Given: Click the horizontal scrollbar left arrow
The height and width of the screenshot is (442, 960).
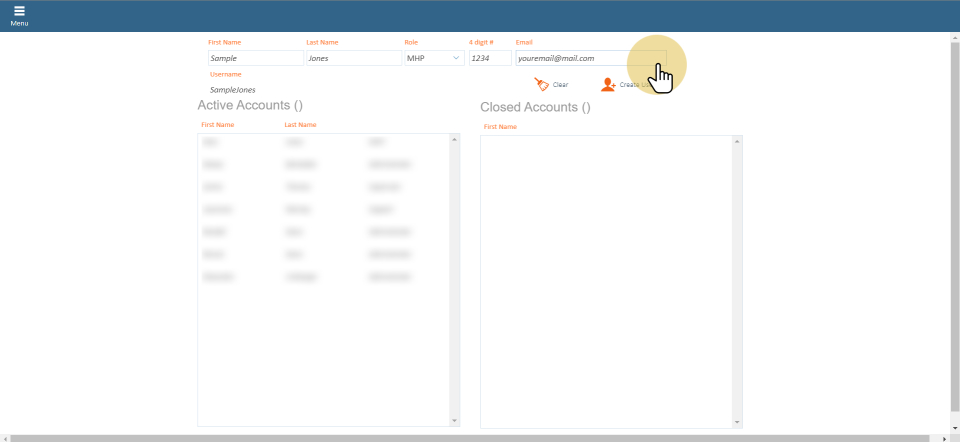Looking at the screenshot, I should (5, 438).
